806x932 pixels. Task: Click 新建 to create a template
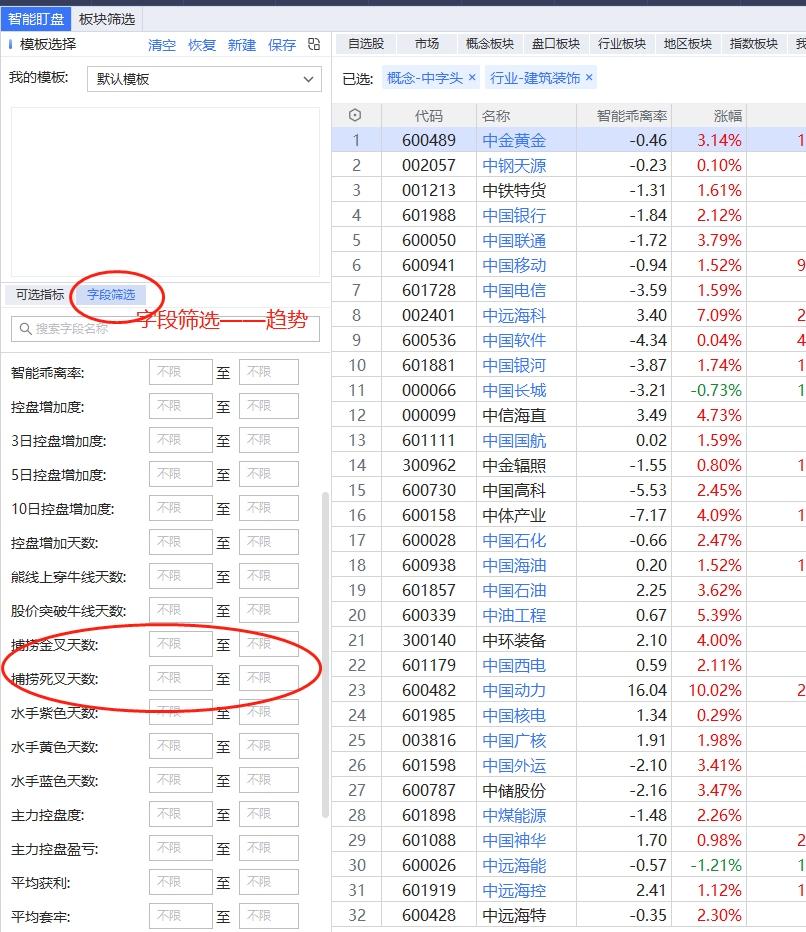click(242, 45)
